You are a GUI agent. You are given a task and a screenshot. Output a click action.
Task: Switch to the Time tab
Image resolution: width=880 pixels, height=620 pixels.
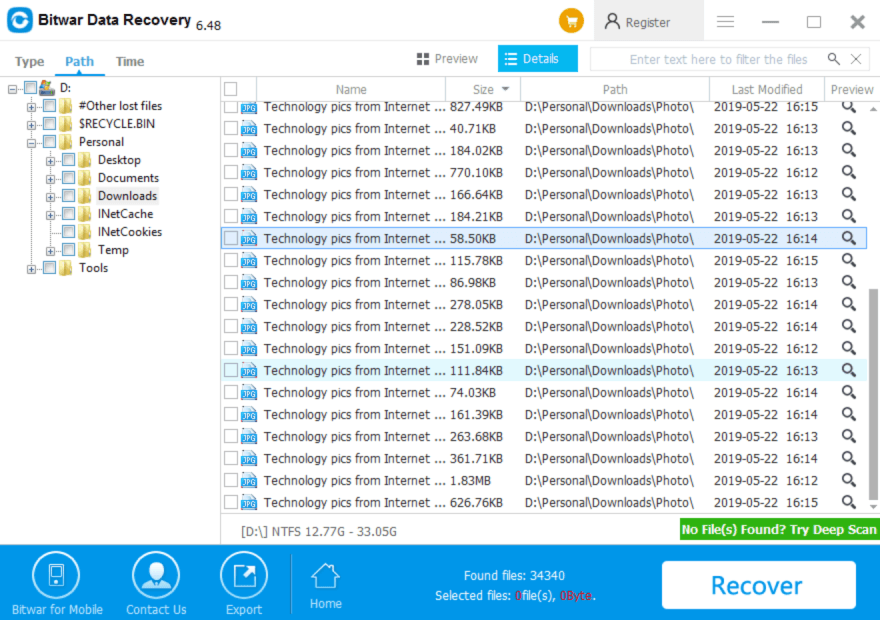[x=130, y=61]
